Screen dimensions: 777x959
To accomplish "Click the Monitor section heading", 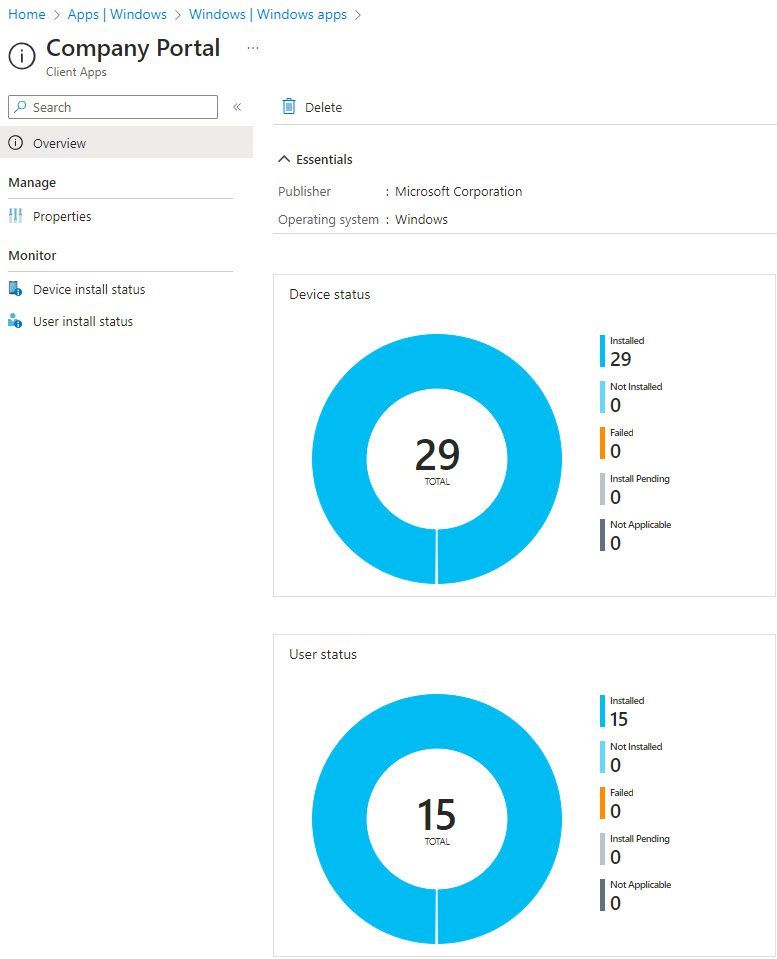I will 32,255.
